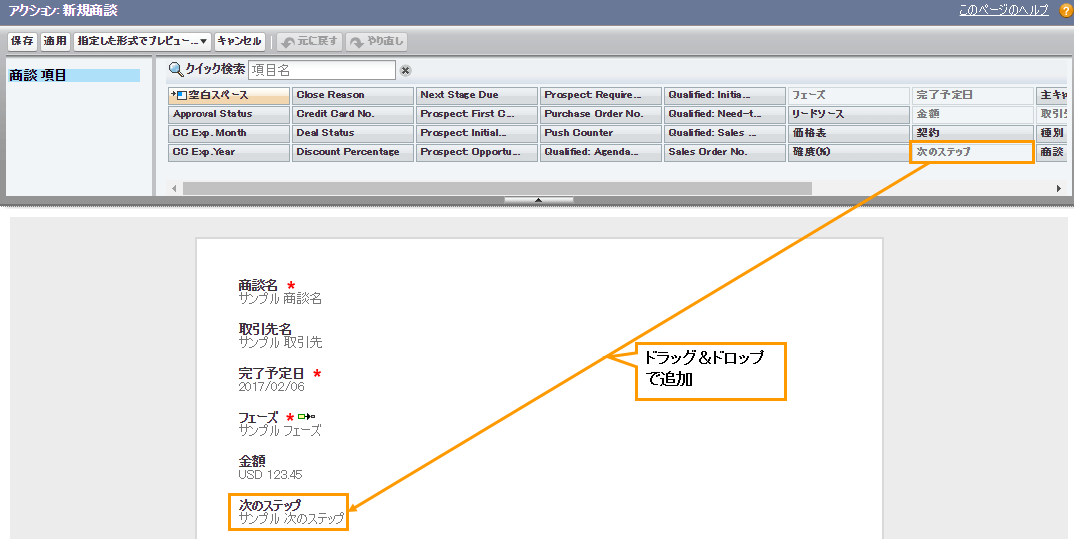The height and width of the screenshot is (539, 1074).
Task: Select the 契約 palette item
Action: 973,134
